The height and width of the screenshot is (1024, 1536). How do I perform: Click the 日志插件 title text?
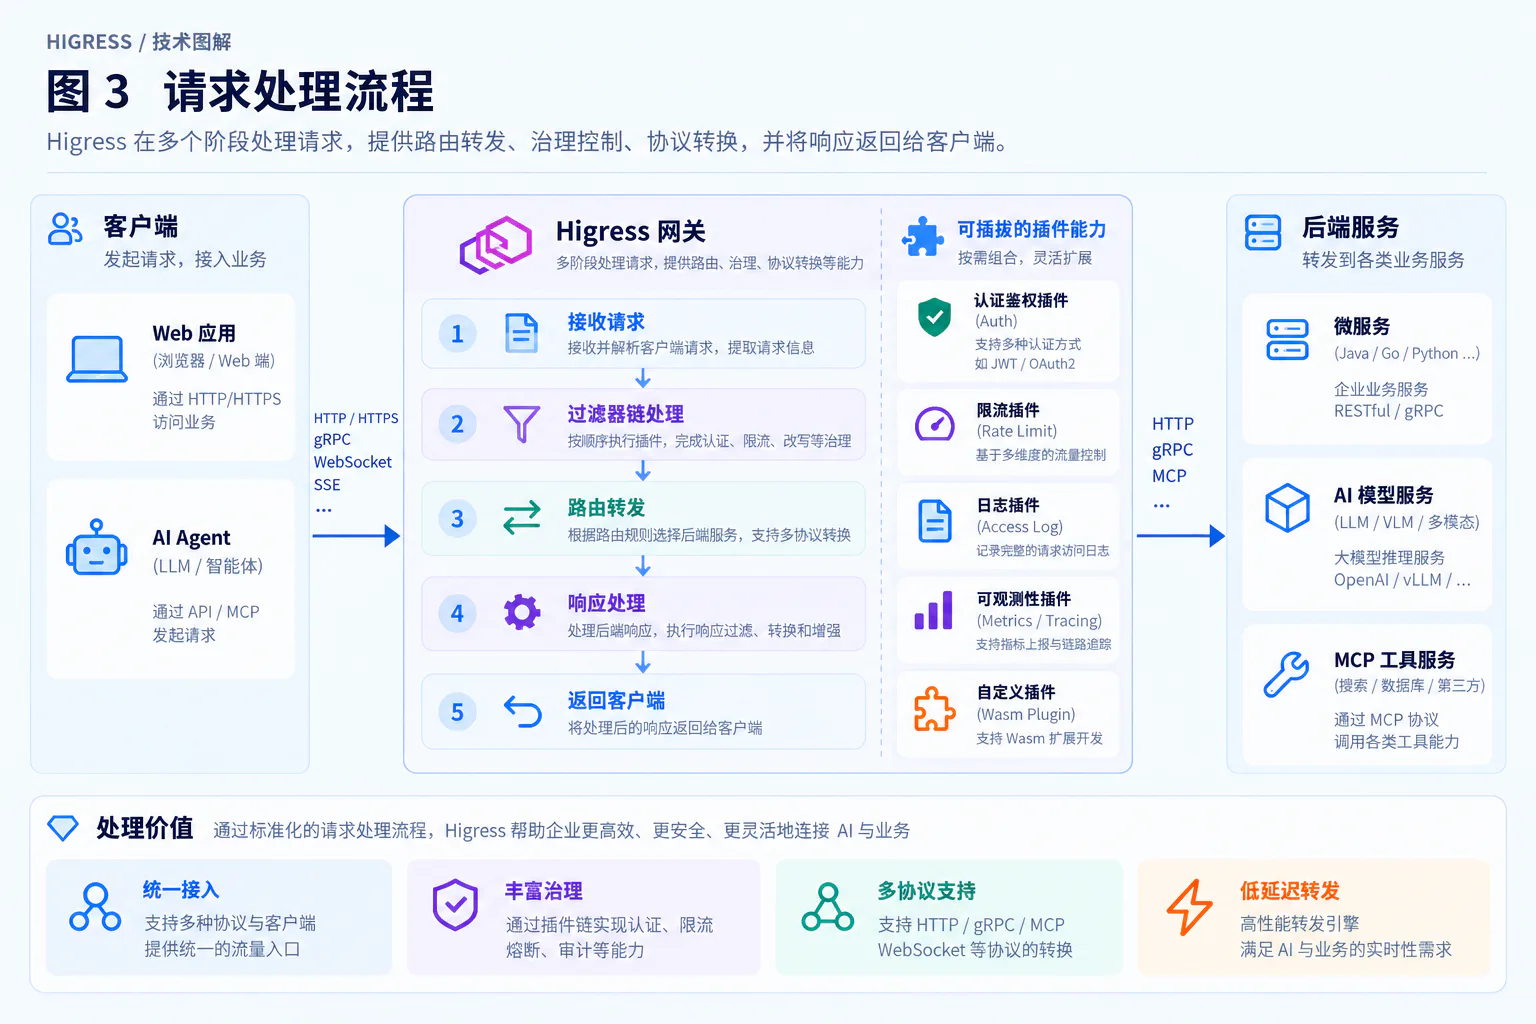pos(1008,505)
